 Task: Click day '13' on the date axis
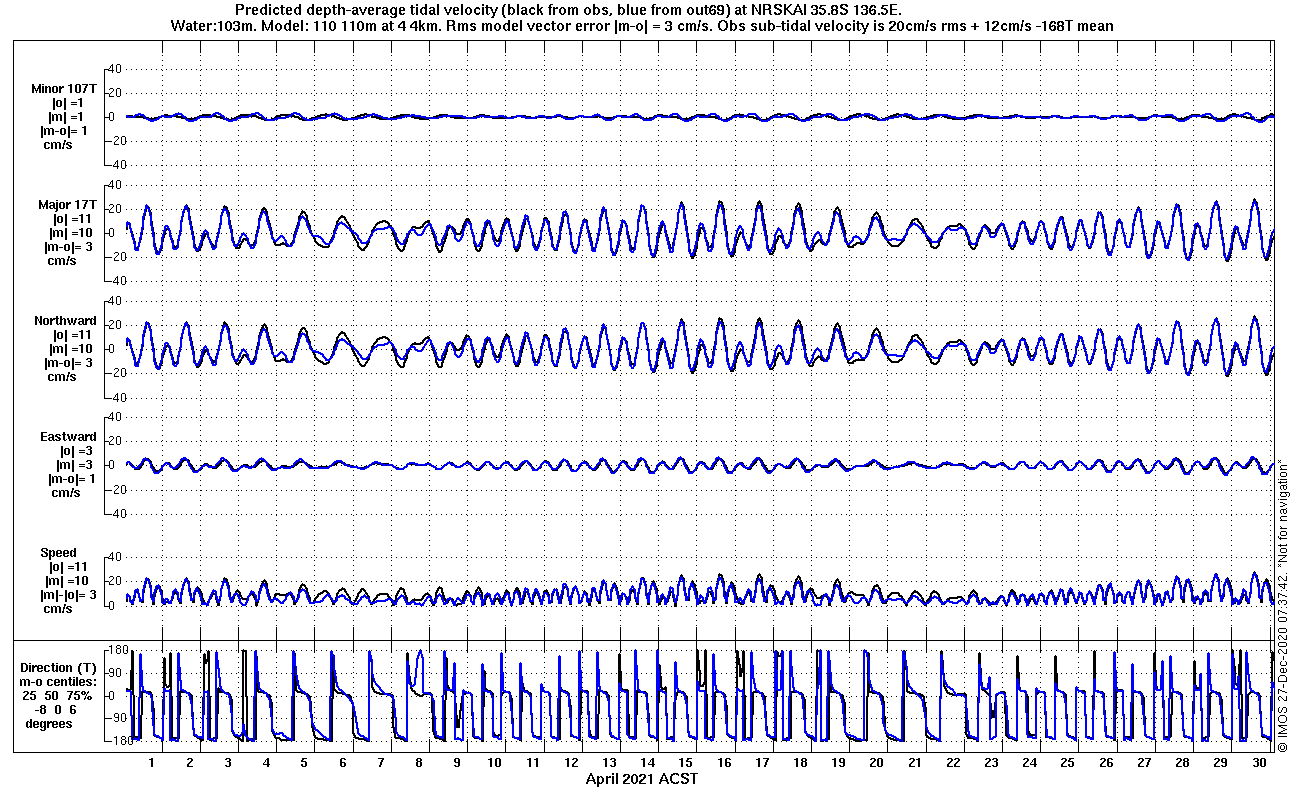609,763
